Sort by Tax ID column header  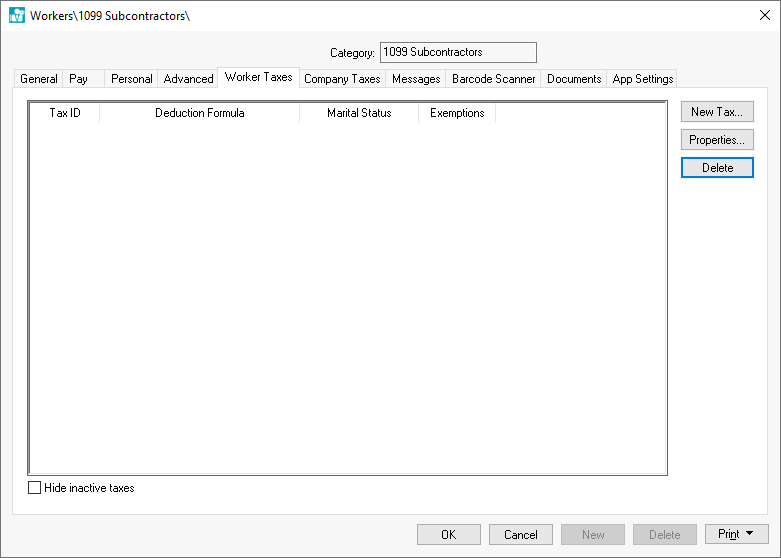pos(65,113)
